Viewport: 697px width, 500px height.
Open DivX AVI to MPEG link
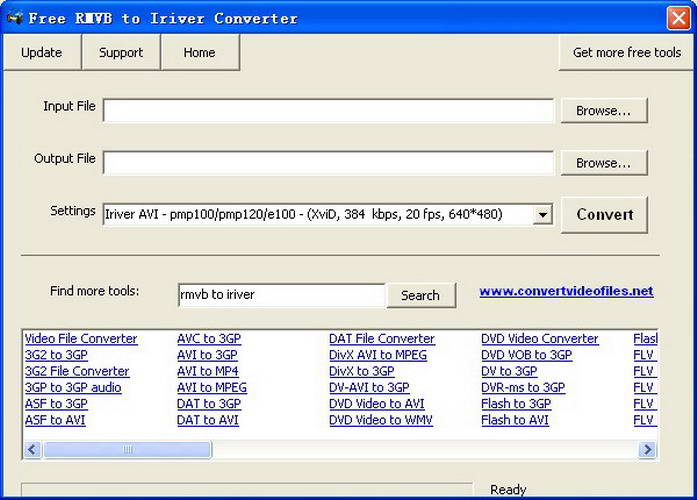(x=378, y=355)
